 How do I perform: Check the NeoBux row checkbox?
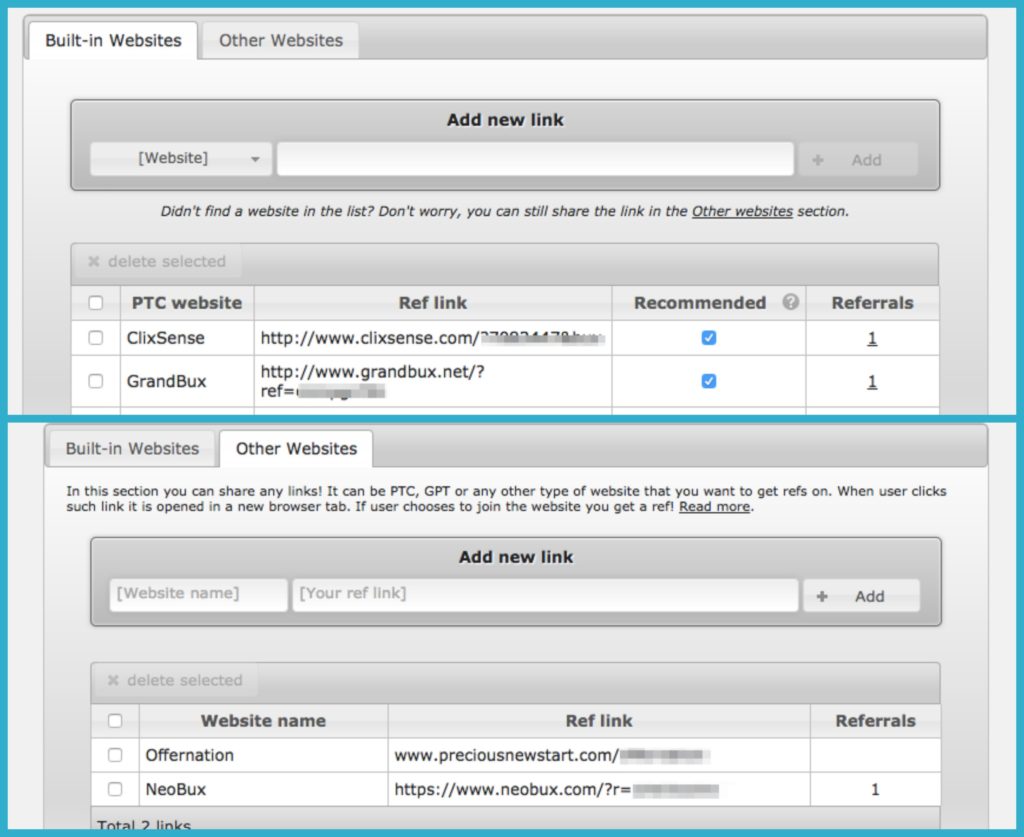pos(115,789)
